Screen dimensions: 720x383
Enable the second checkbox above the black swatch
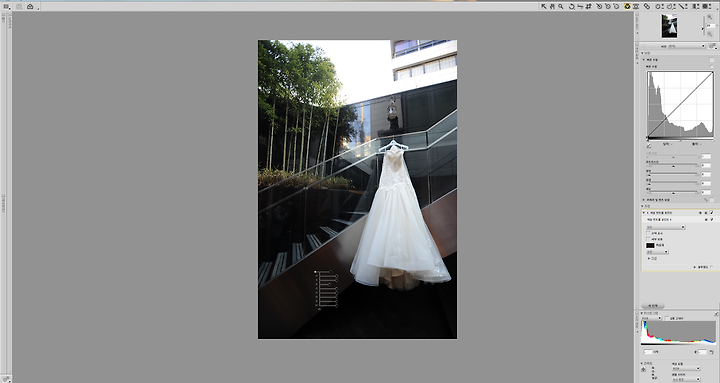pos(648,239)
